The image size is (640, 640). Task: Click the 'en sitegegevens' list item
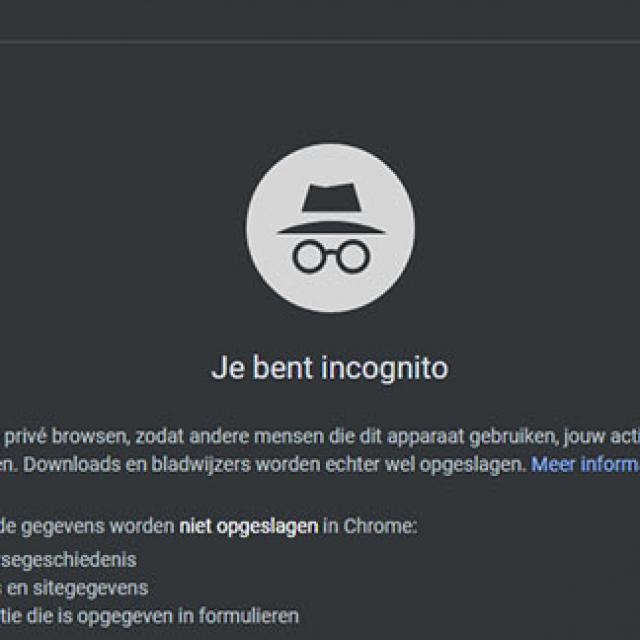point(74,587)
